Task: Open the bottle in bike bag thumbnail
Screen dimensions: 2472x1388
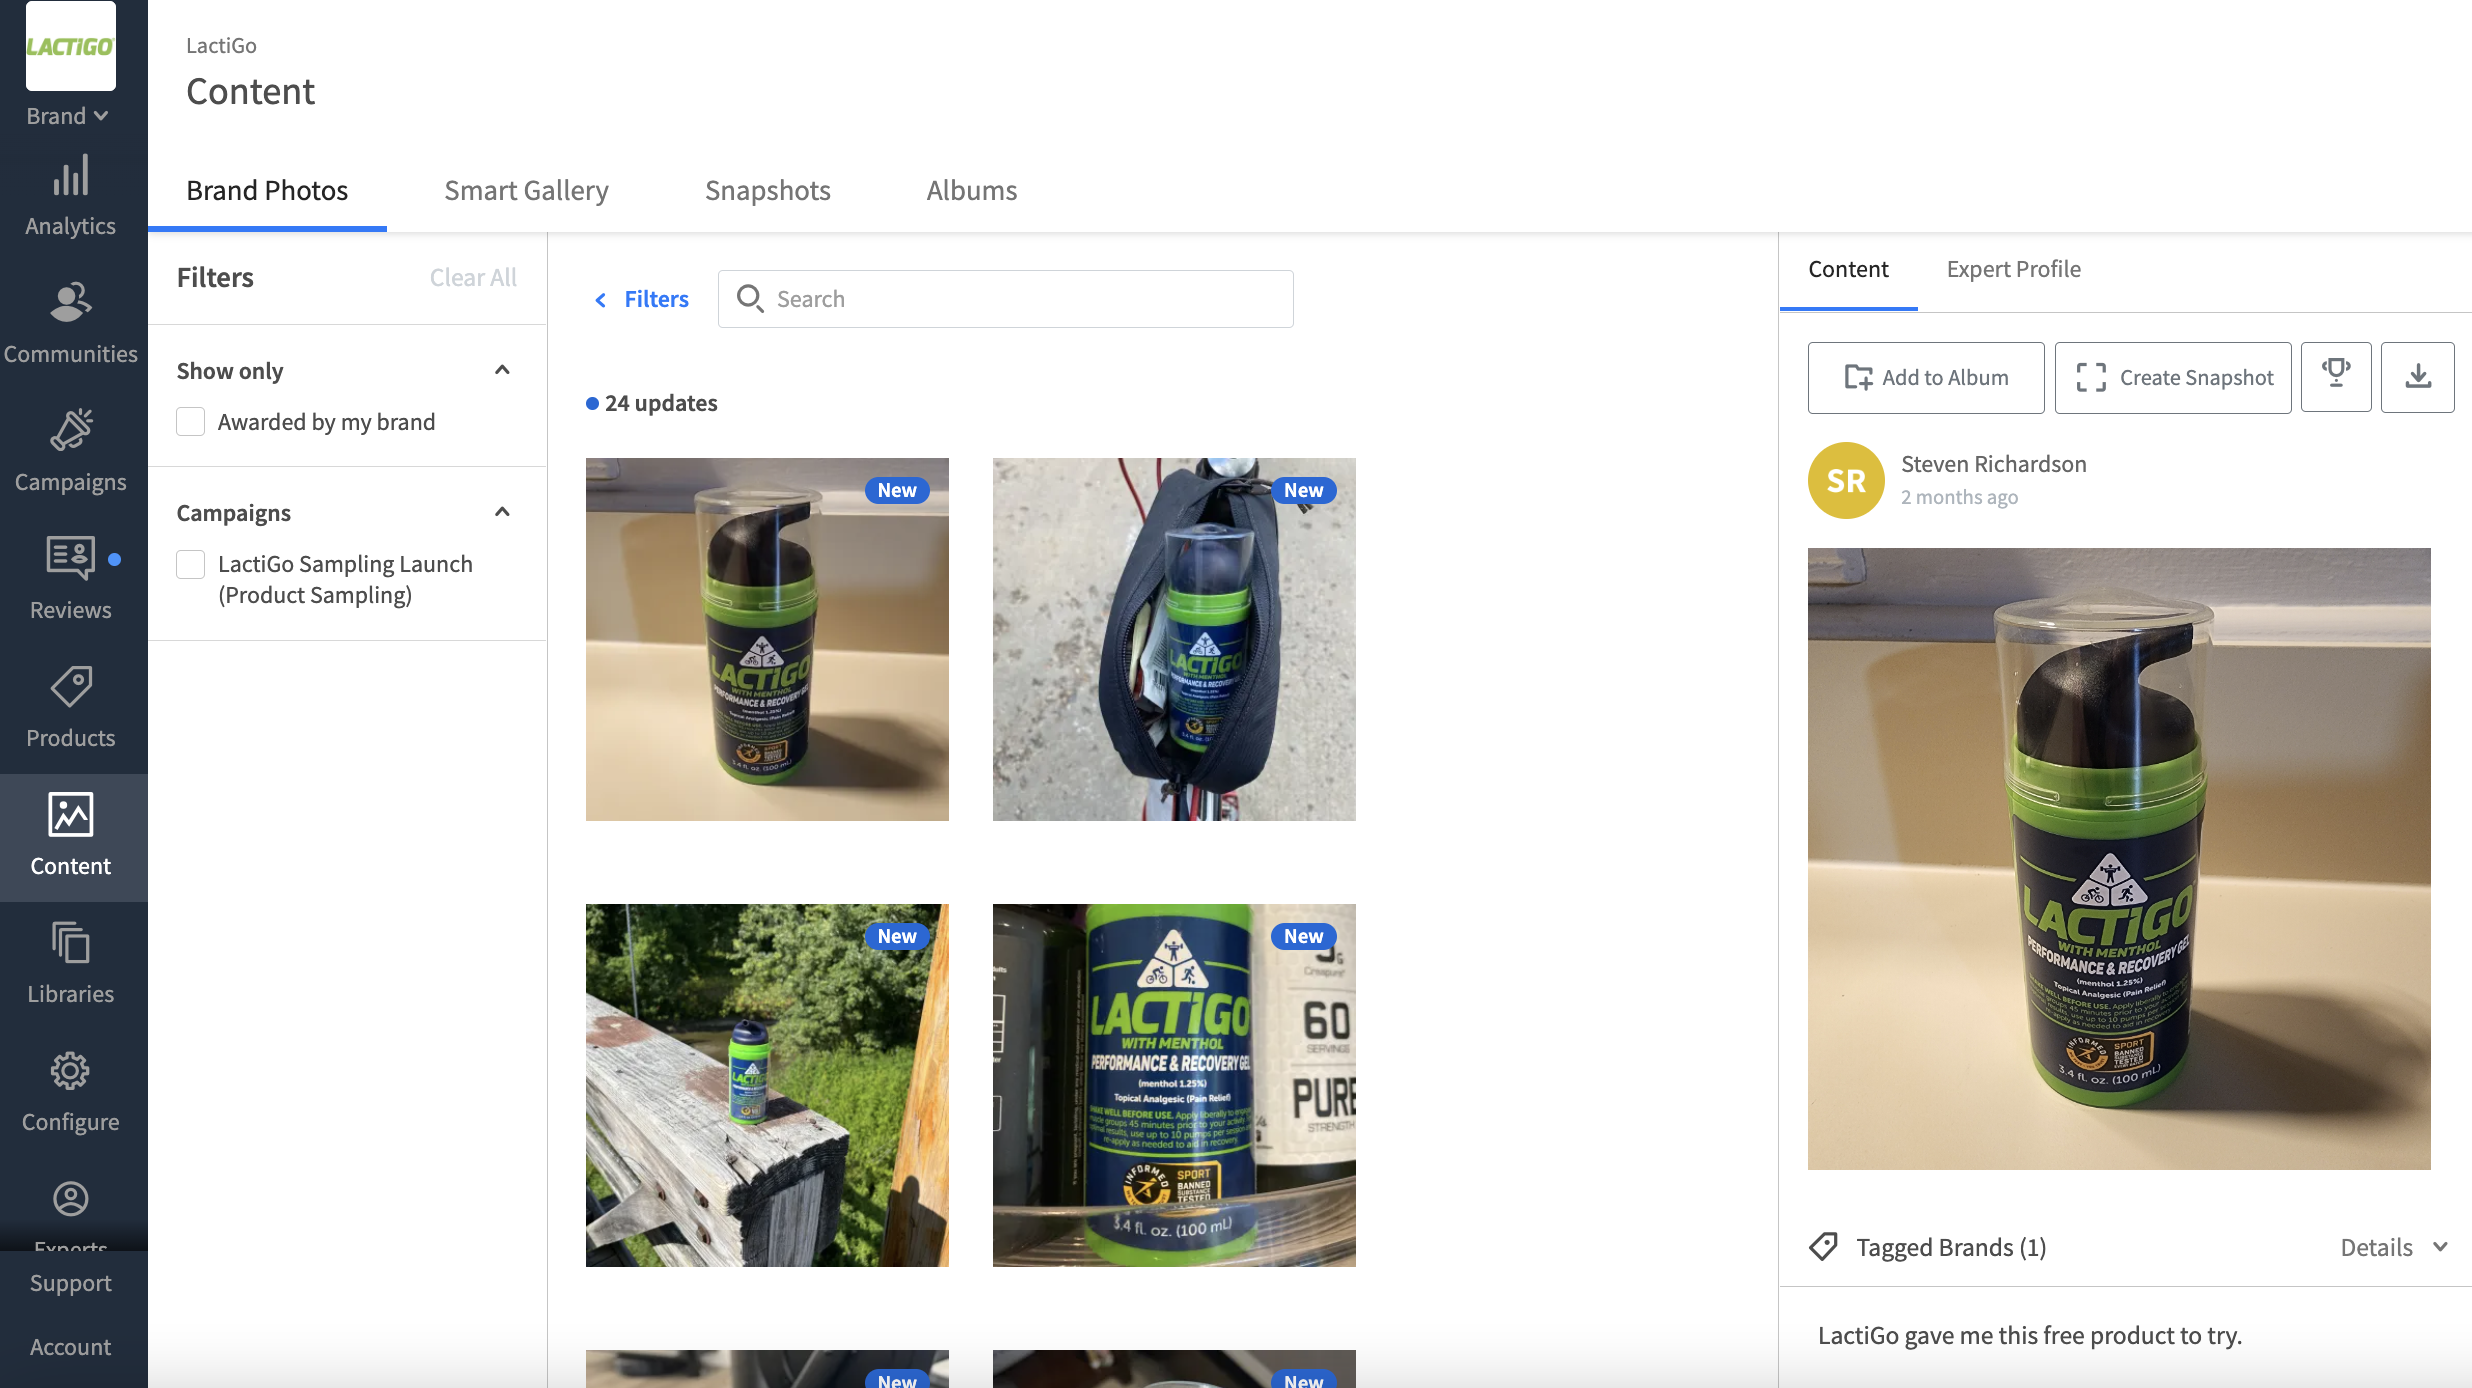Action: click(1174, 639)
